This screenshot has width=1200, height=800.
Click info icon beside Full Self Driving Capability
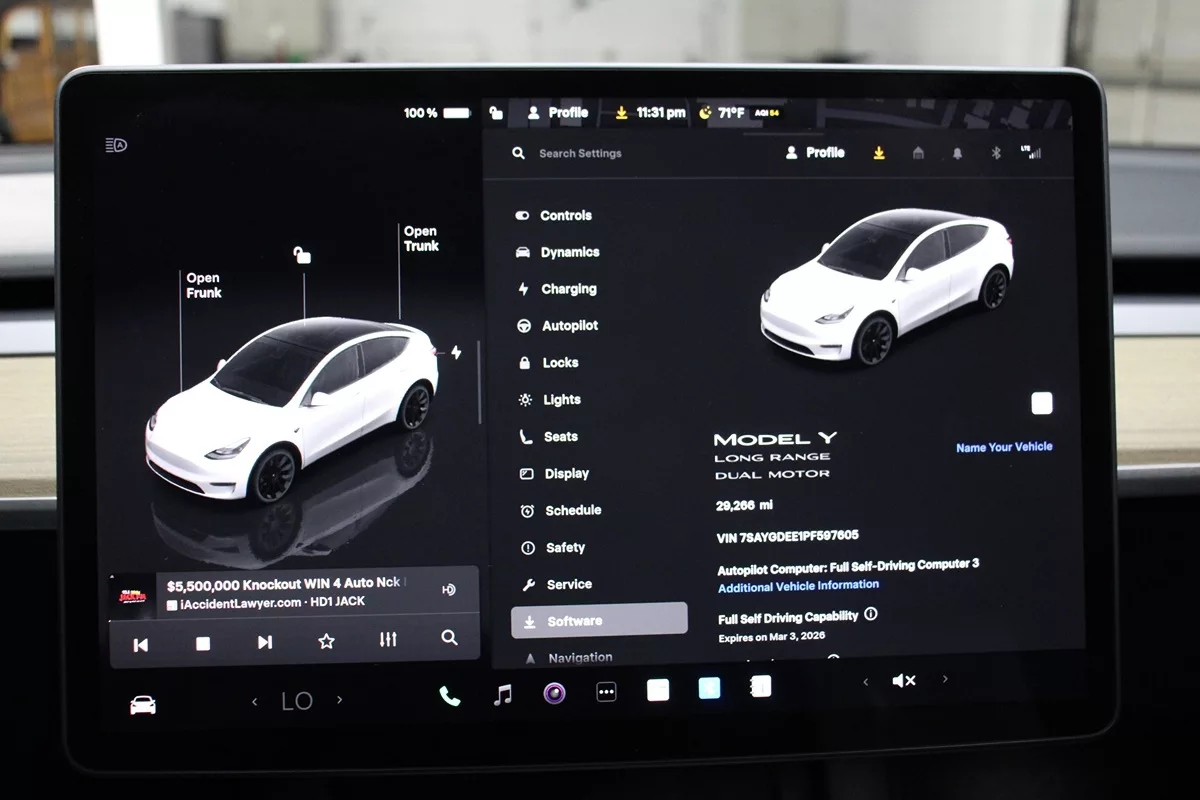870,614
